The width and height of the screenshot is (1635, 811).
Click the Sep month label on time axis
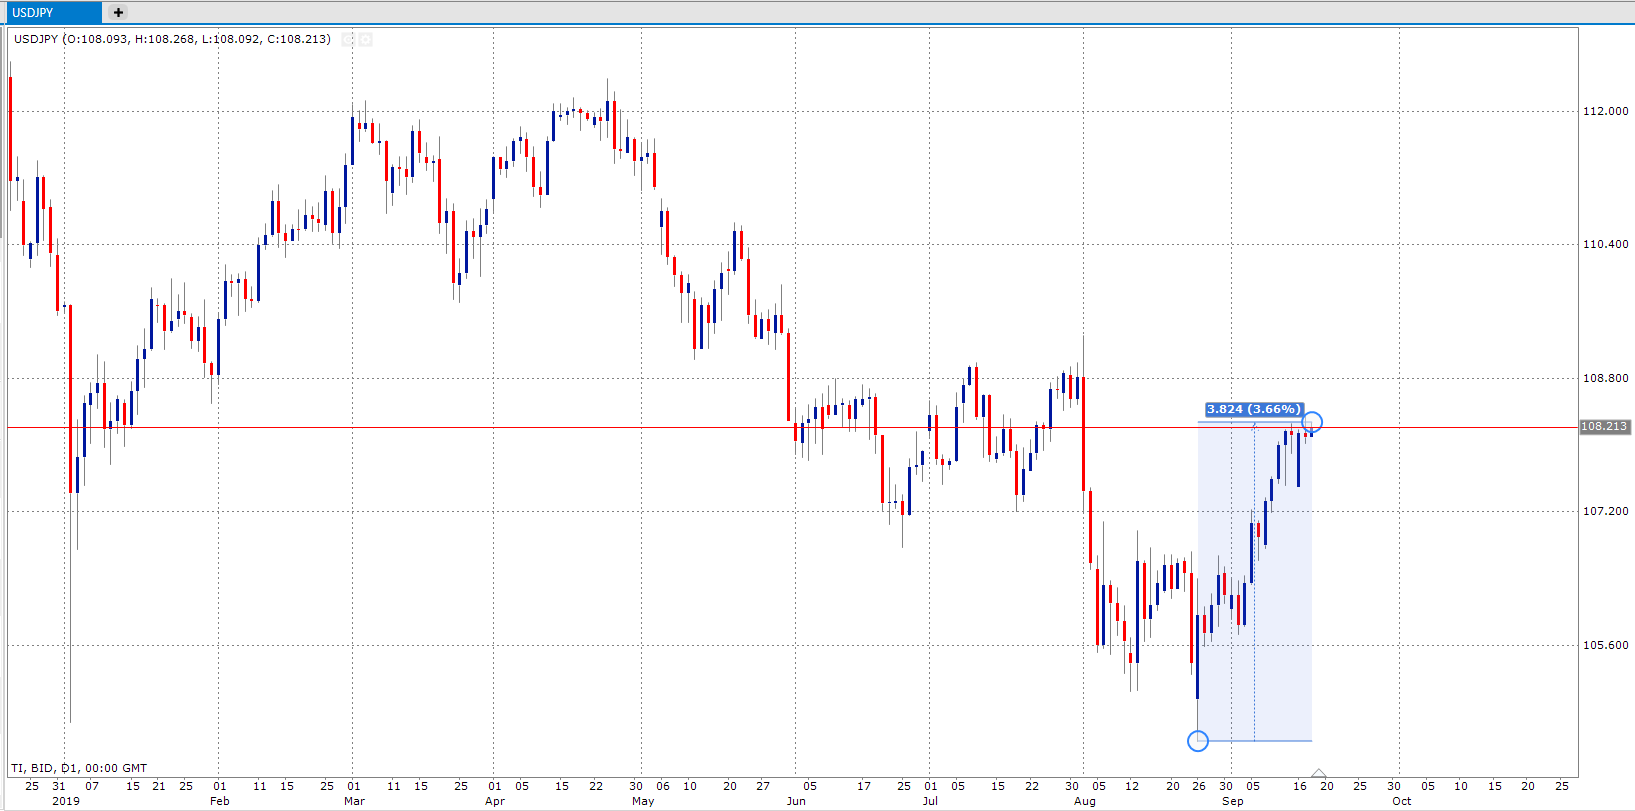(1233, 801)
